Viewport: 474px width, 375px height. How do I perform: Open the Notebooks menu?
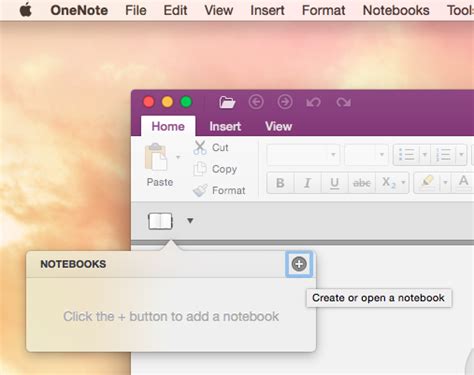coord(396,10)
